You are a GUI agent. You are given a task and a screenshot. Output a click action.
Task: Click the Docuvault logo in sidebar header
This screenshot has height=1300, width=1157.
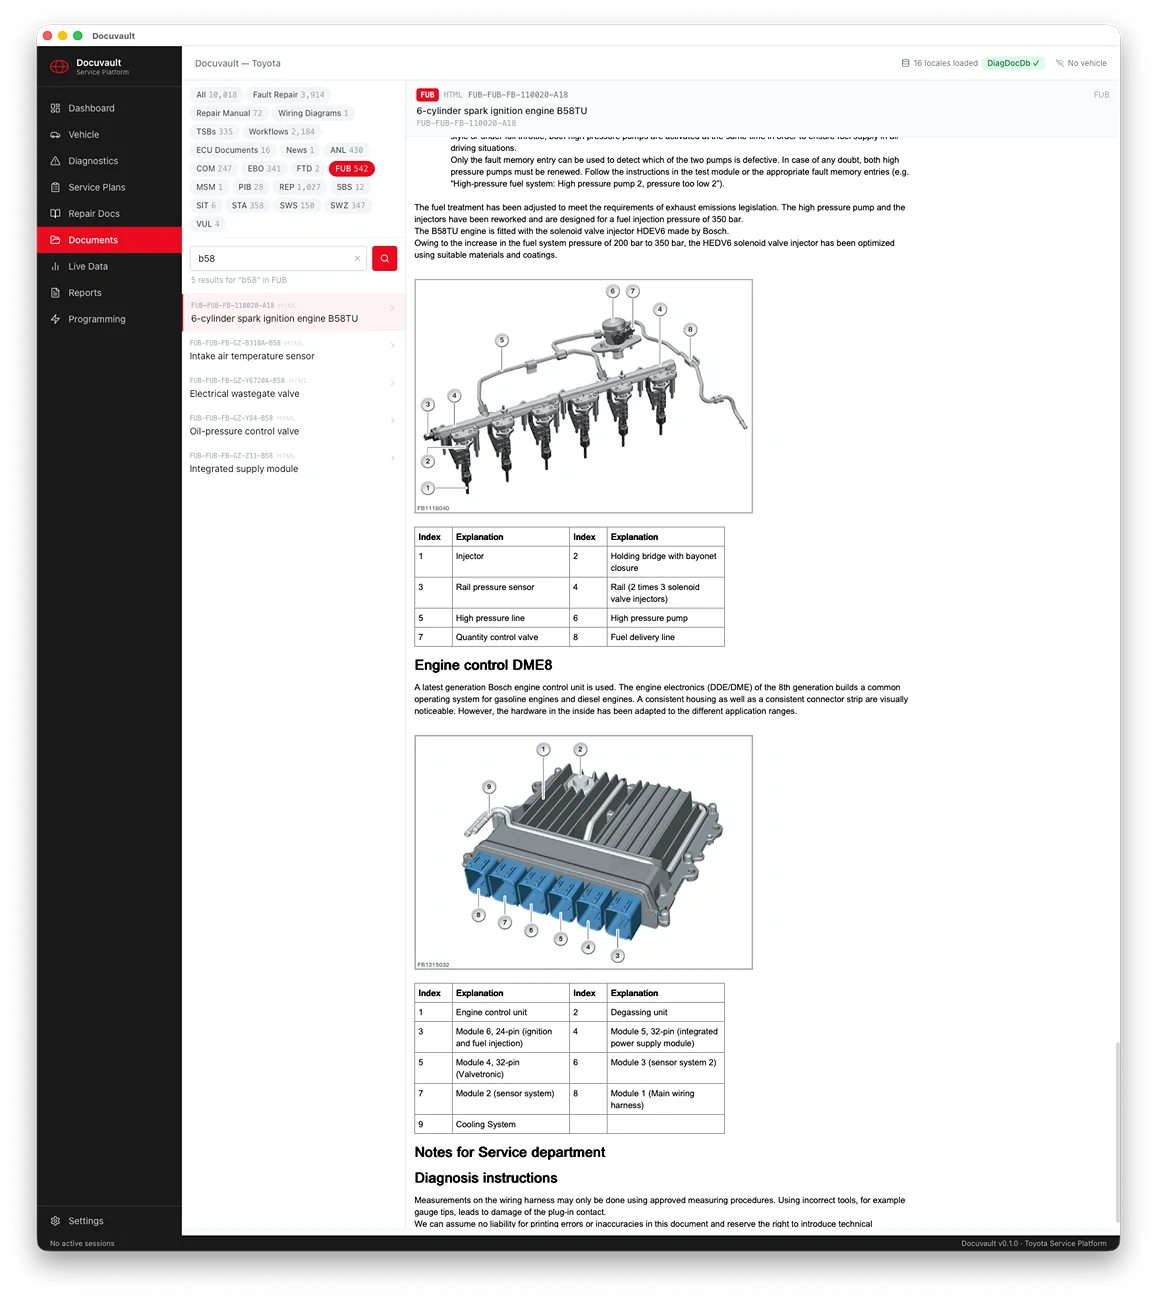coord(59,67)
